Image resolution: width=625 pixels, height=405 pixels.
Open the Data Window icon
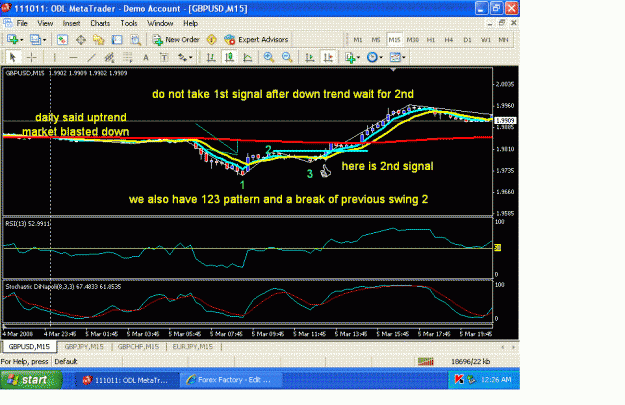click(x=81, y=39)
